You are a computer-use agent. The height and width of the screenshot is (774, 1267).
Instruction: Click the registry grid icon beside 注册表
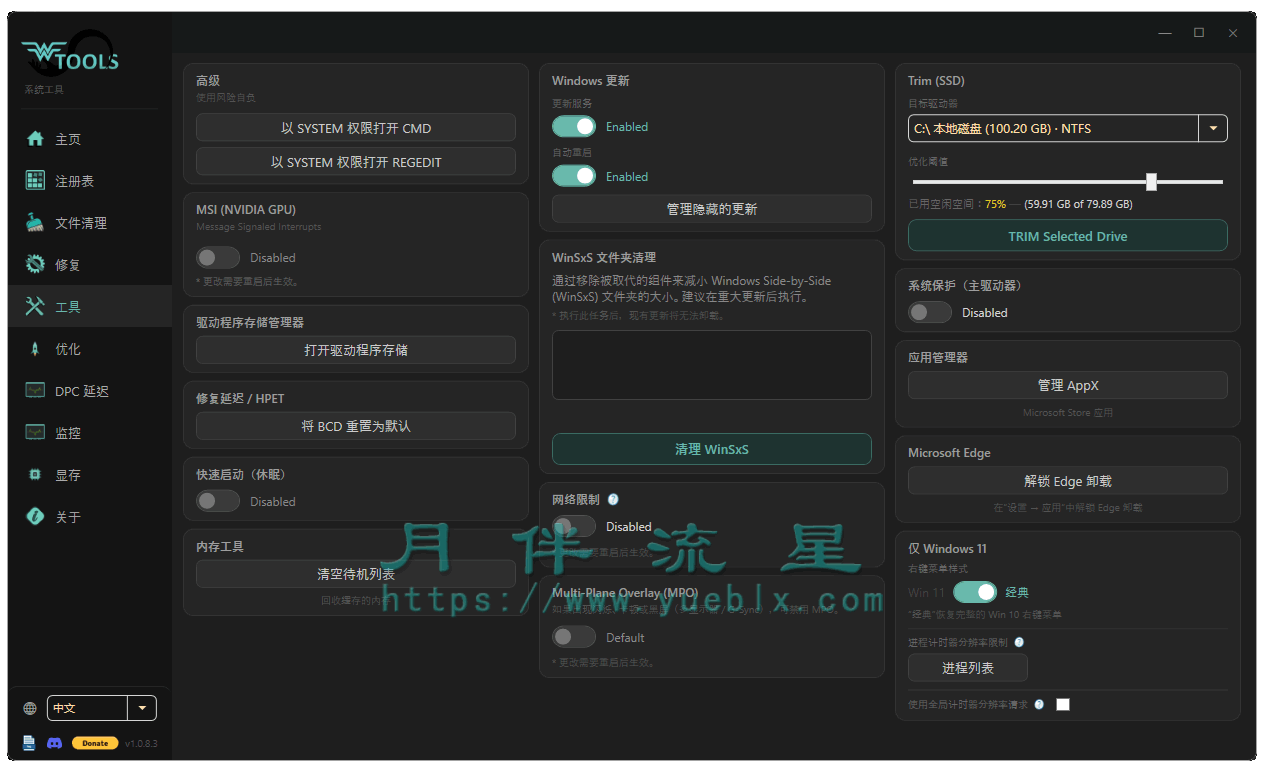point(35,181)
